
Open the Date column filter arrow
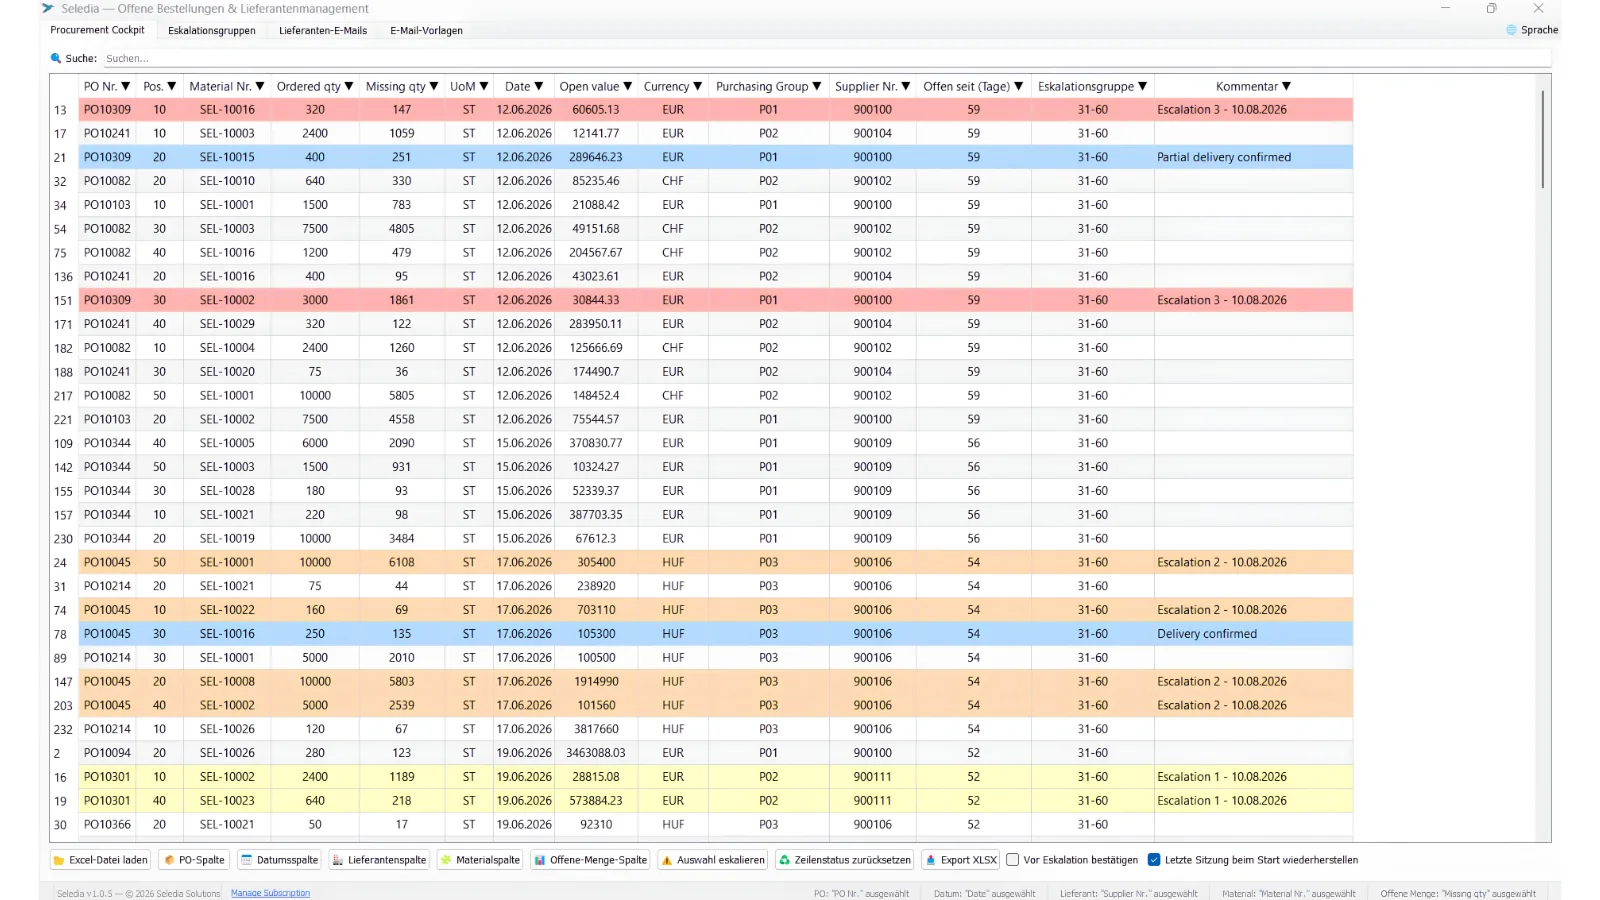click(539, 87)
